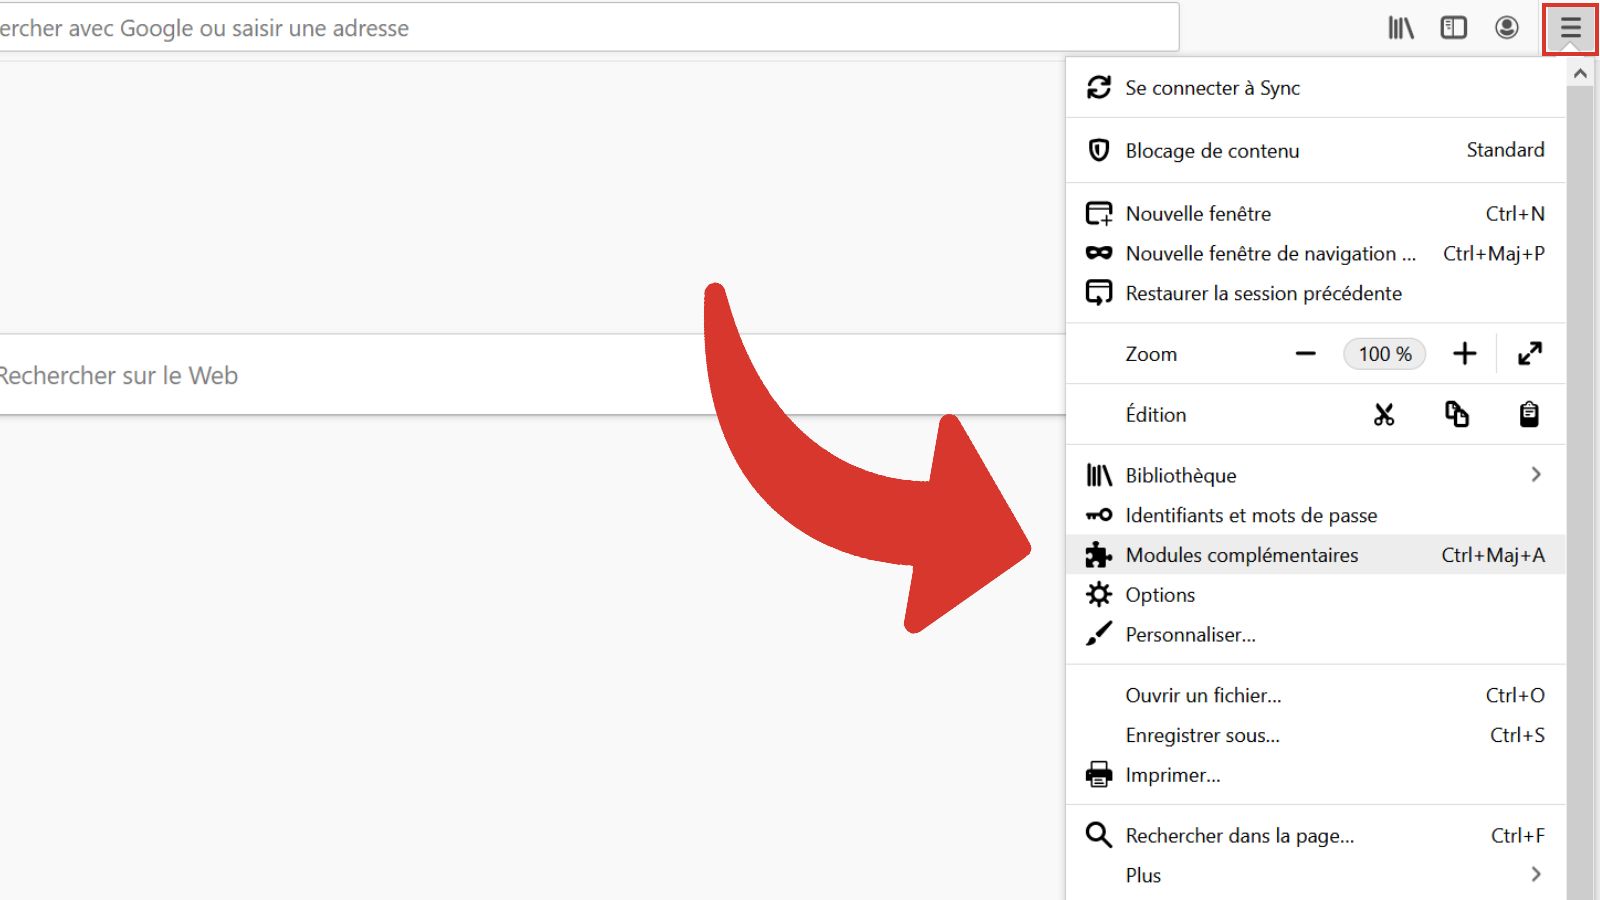The height and width of the screenshot is (900, 1600).
Task: Open the Firefox Library toolbar icon
Action: click(1400, 27)
